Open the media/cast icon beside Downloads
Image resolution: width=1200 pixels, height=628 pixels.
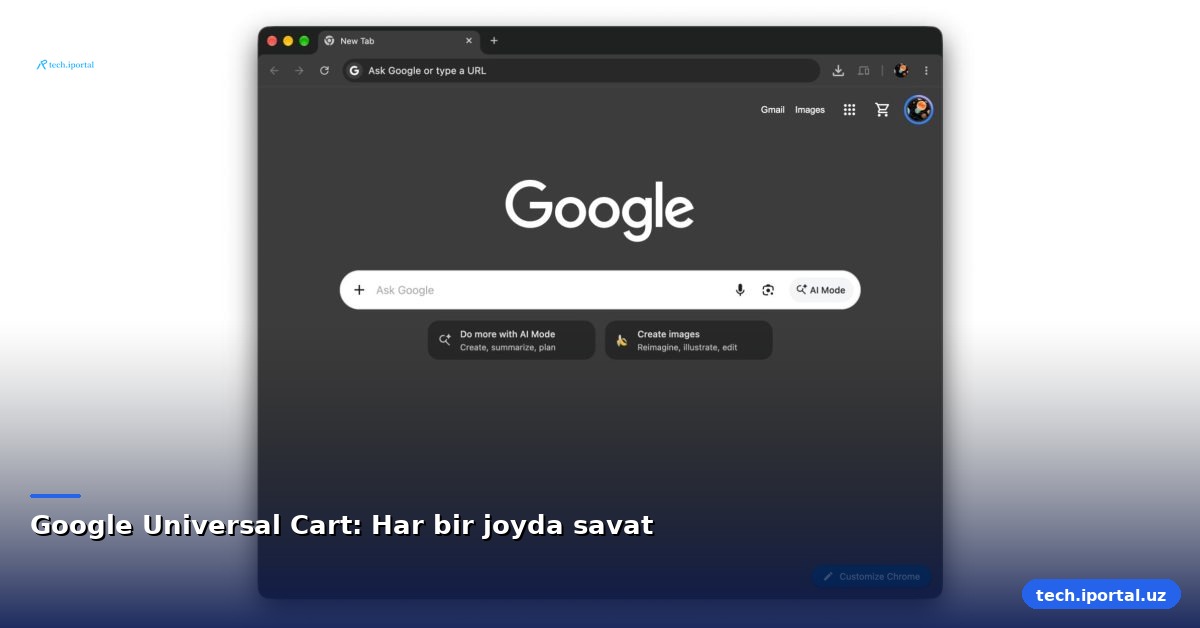coord(863,71)
